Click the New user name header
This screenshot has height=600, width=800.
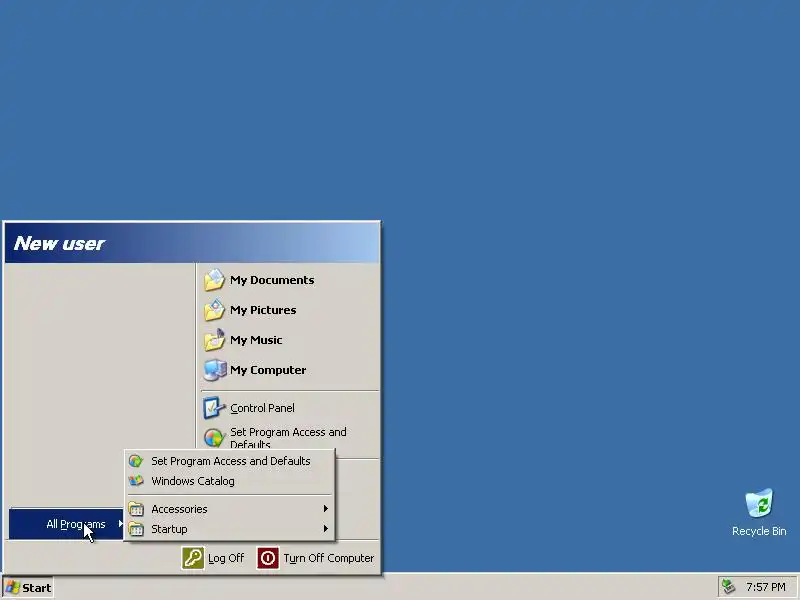pyautogui.click(x=59, y=243)
